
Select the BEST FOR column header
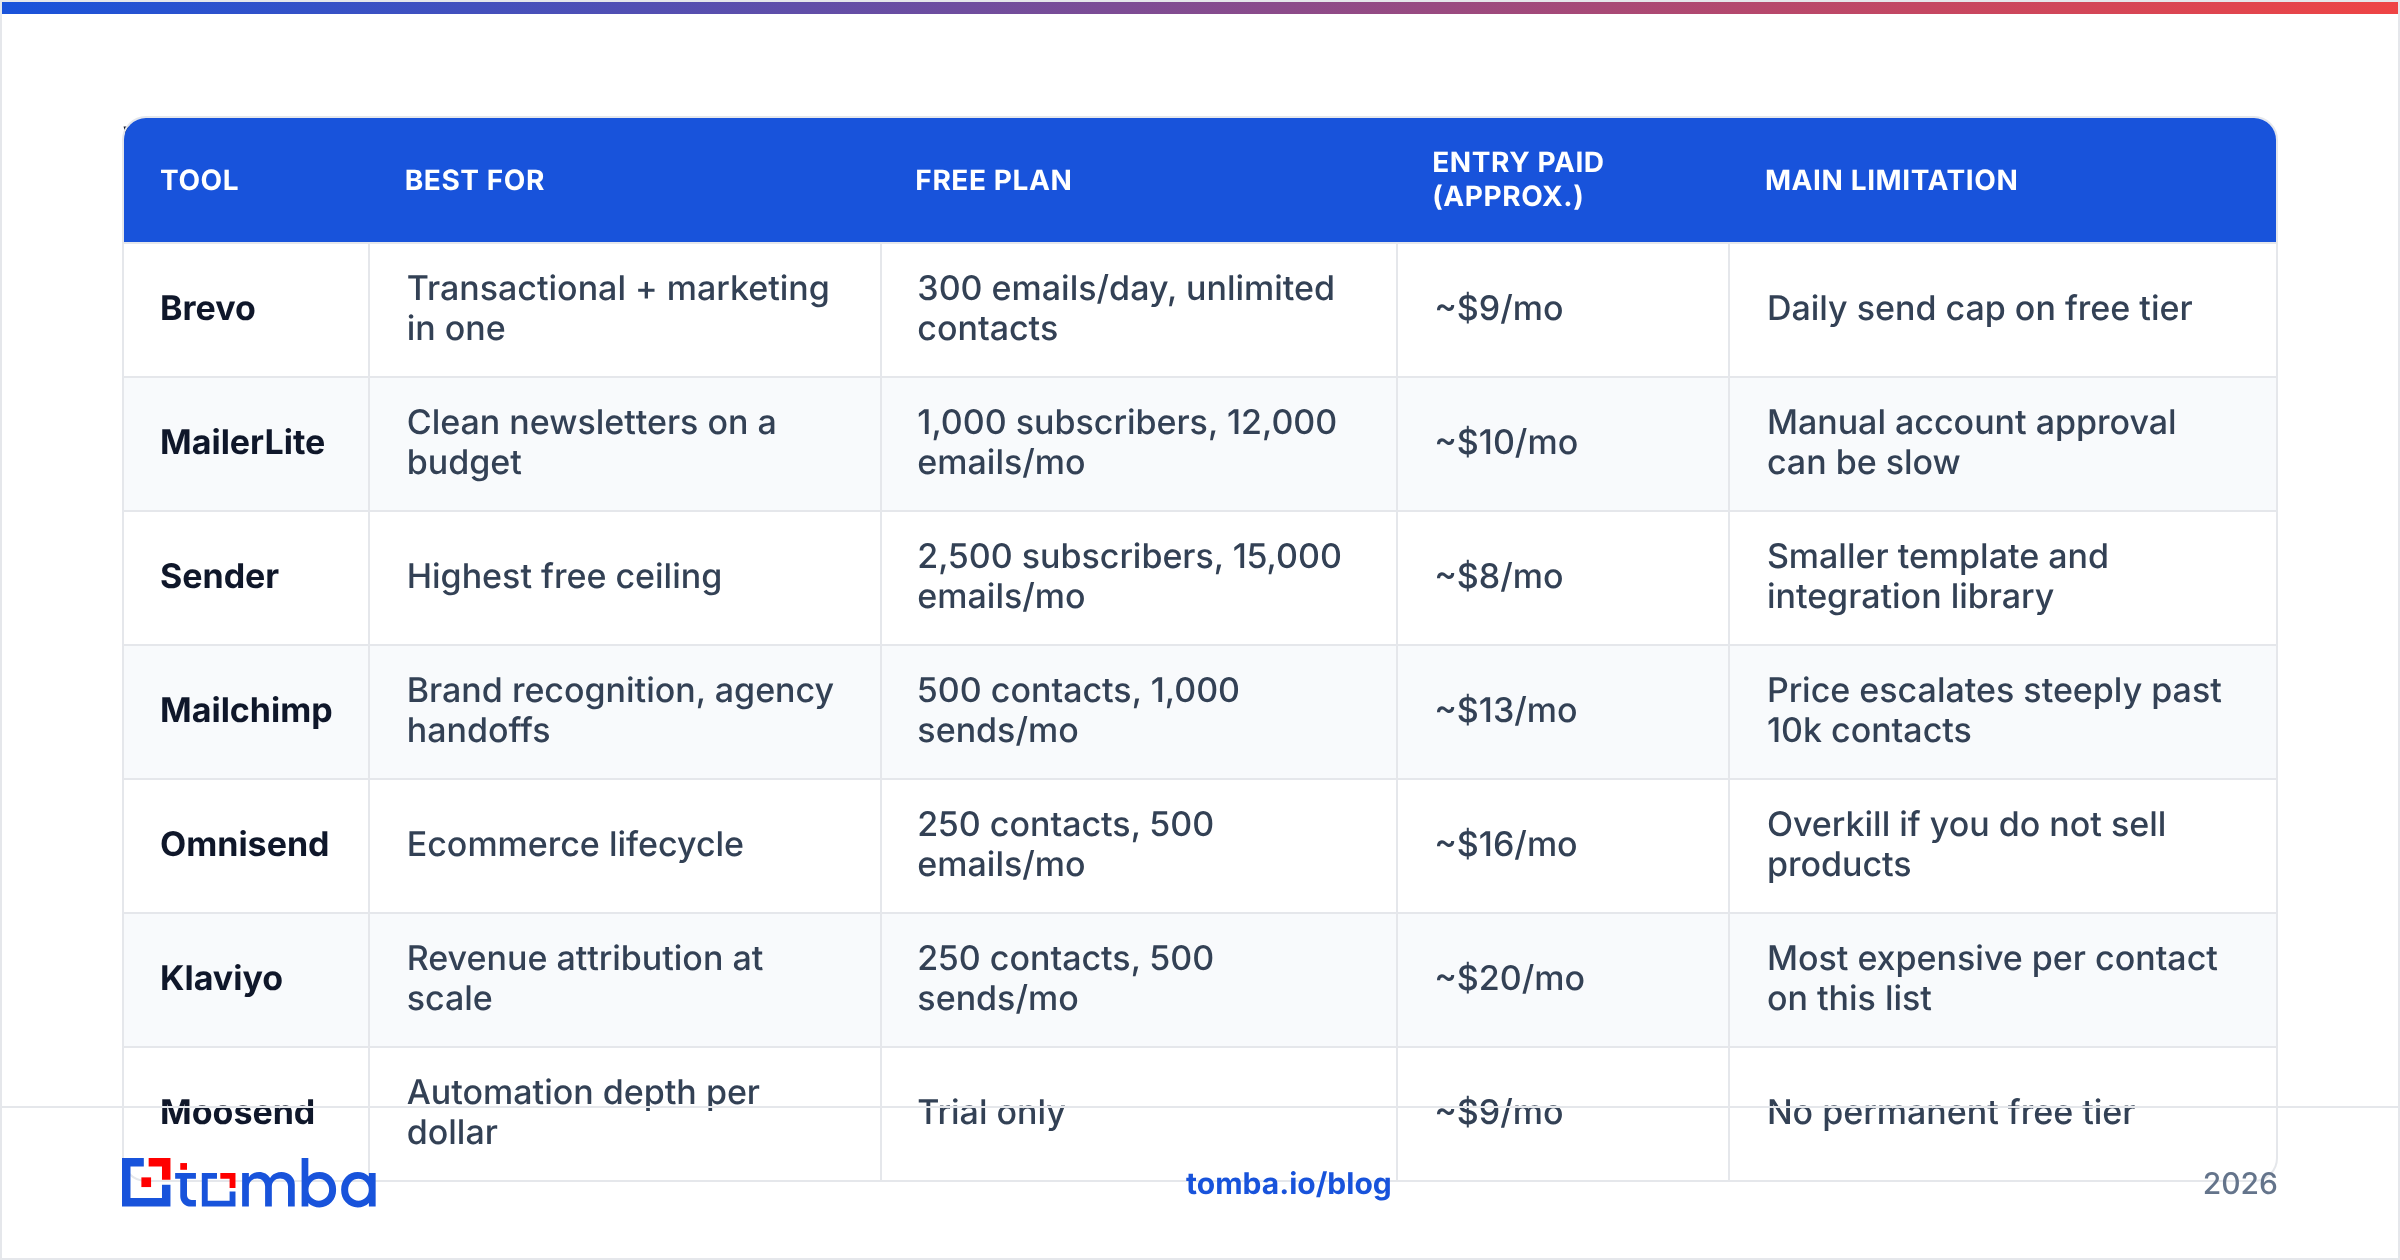pyautogui.click(x=475, y=180)
